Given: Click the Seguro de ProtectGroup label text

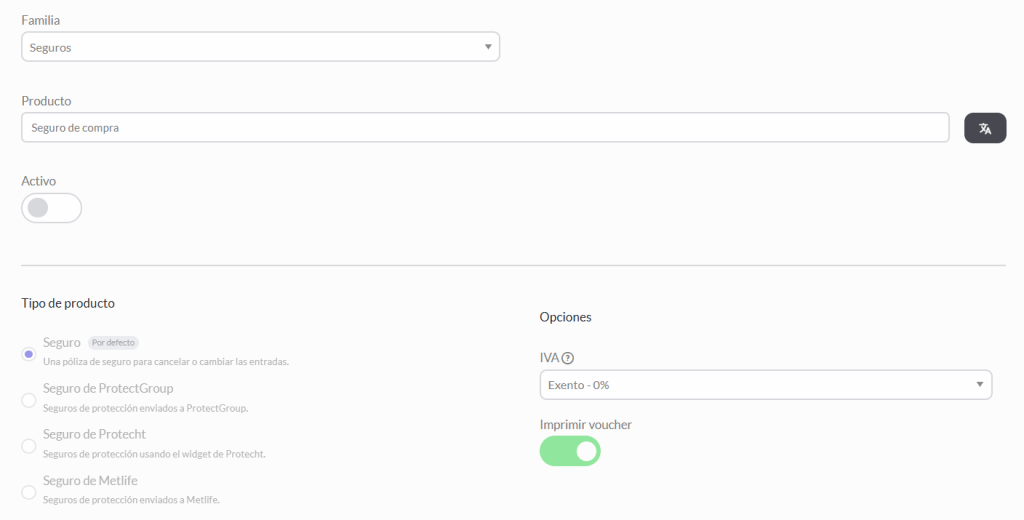Looking at the screenshot, I should click(108, 388).
